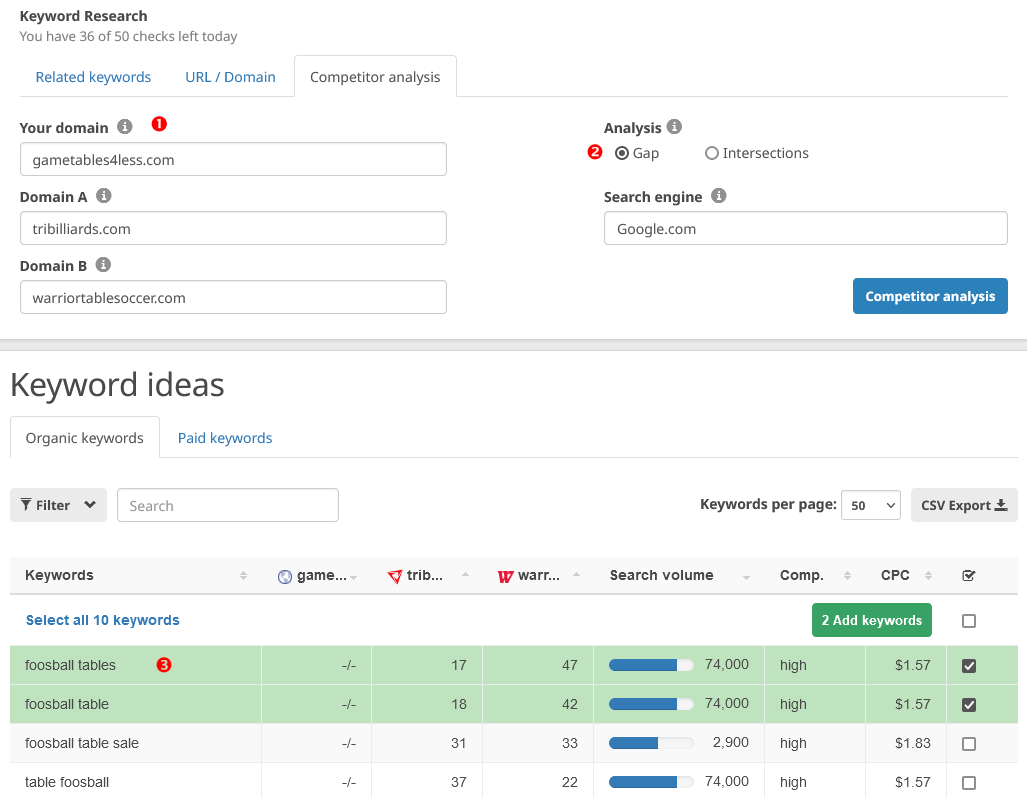Click 'You have 36 of 50 checks' text
The width and height of the screenshot is (1027, 798).
[x=128, y=36]
